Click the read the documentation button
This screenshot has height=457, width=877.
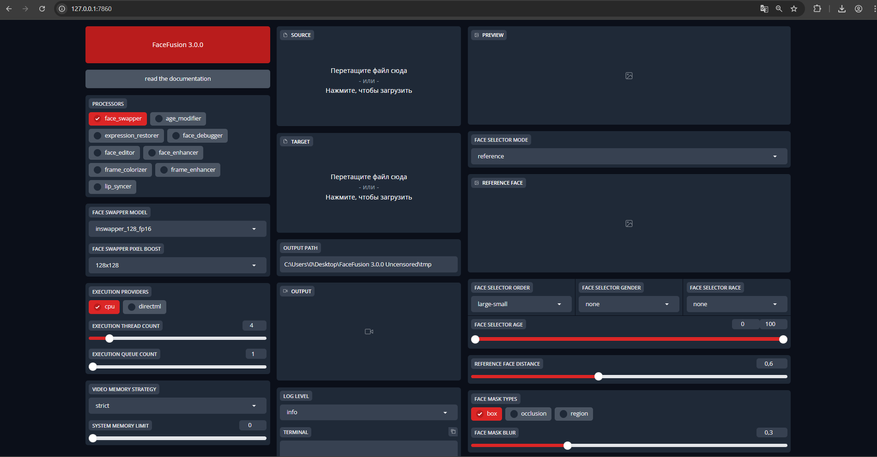(x=178, y=78)
